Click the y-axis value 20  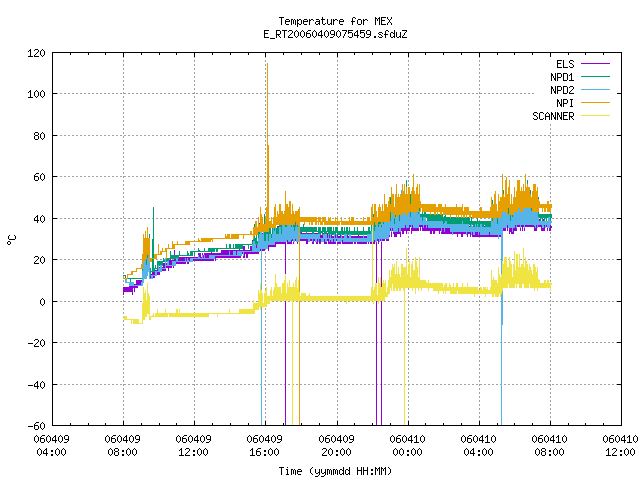click(39, 260)
